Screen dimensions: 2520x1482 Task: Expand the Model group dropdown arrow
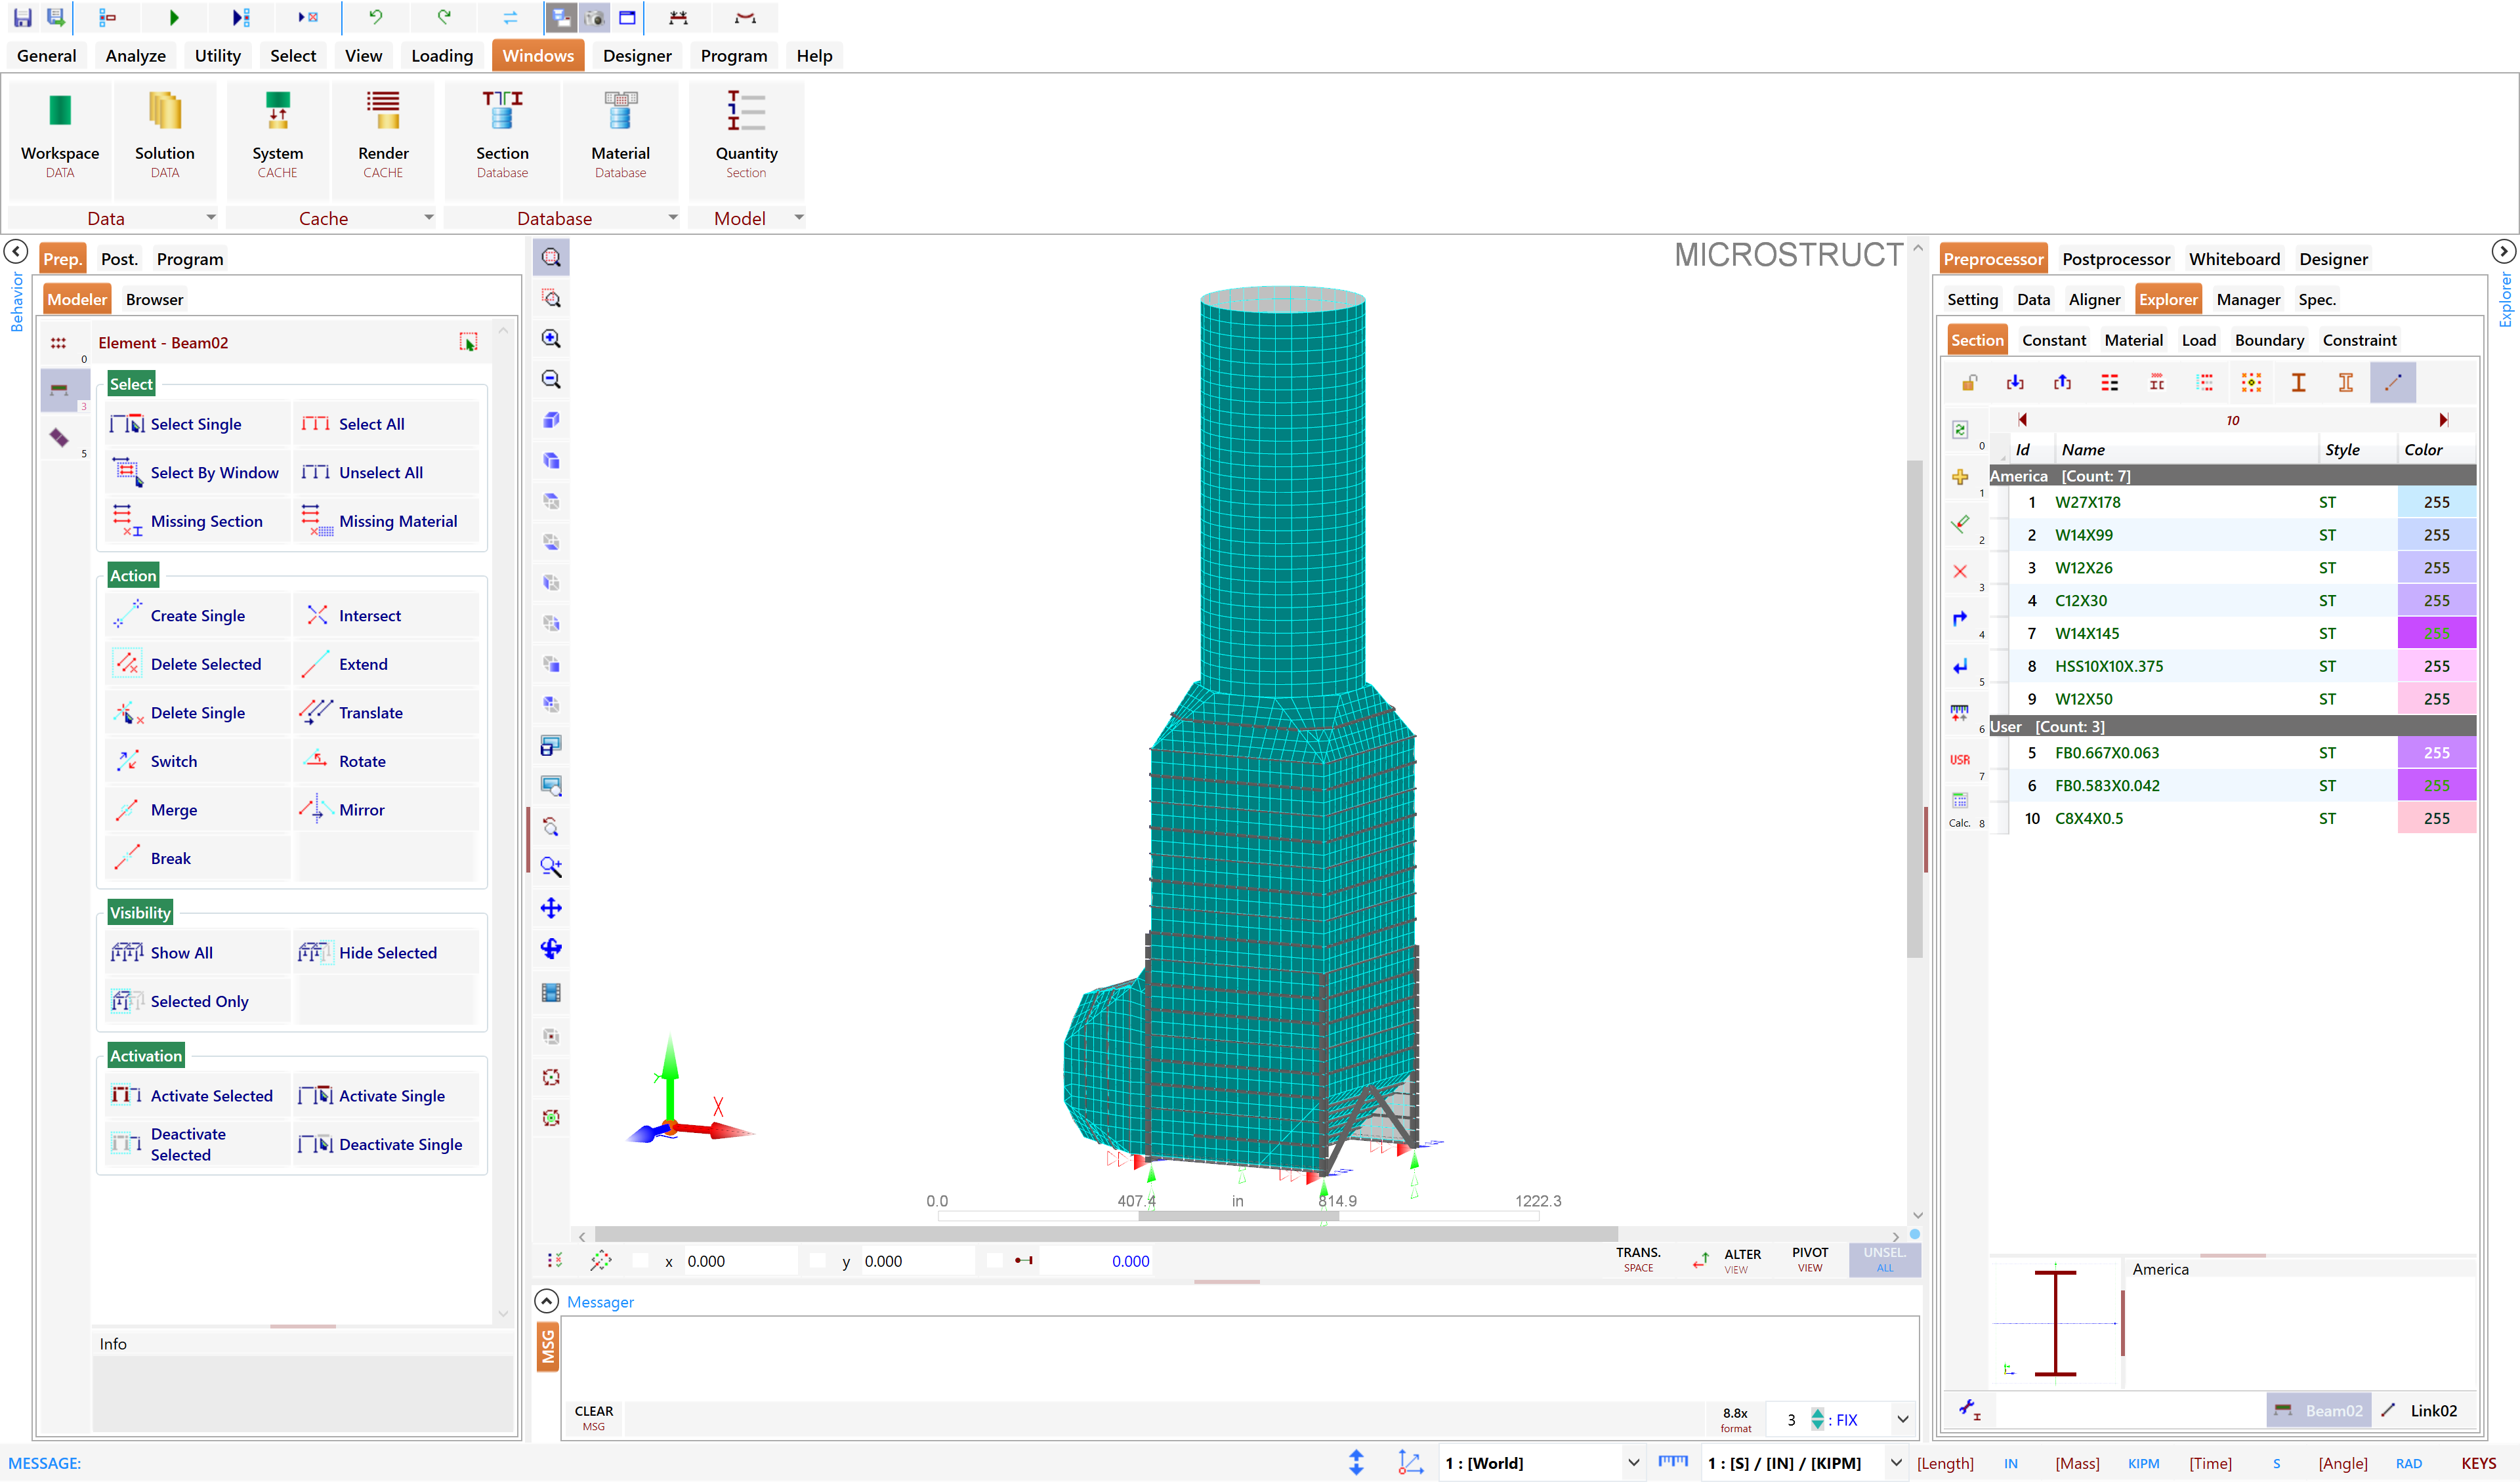tap(799, 217)
